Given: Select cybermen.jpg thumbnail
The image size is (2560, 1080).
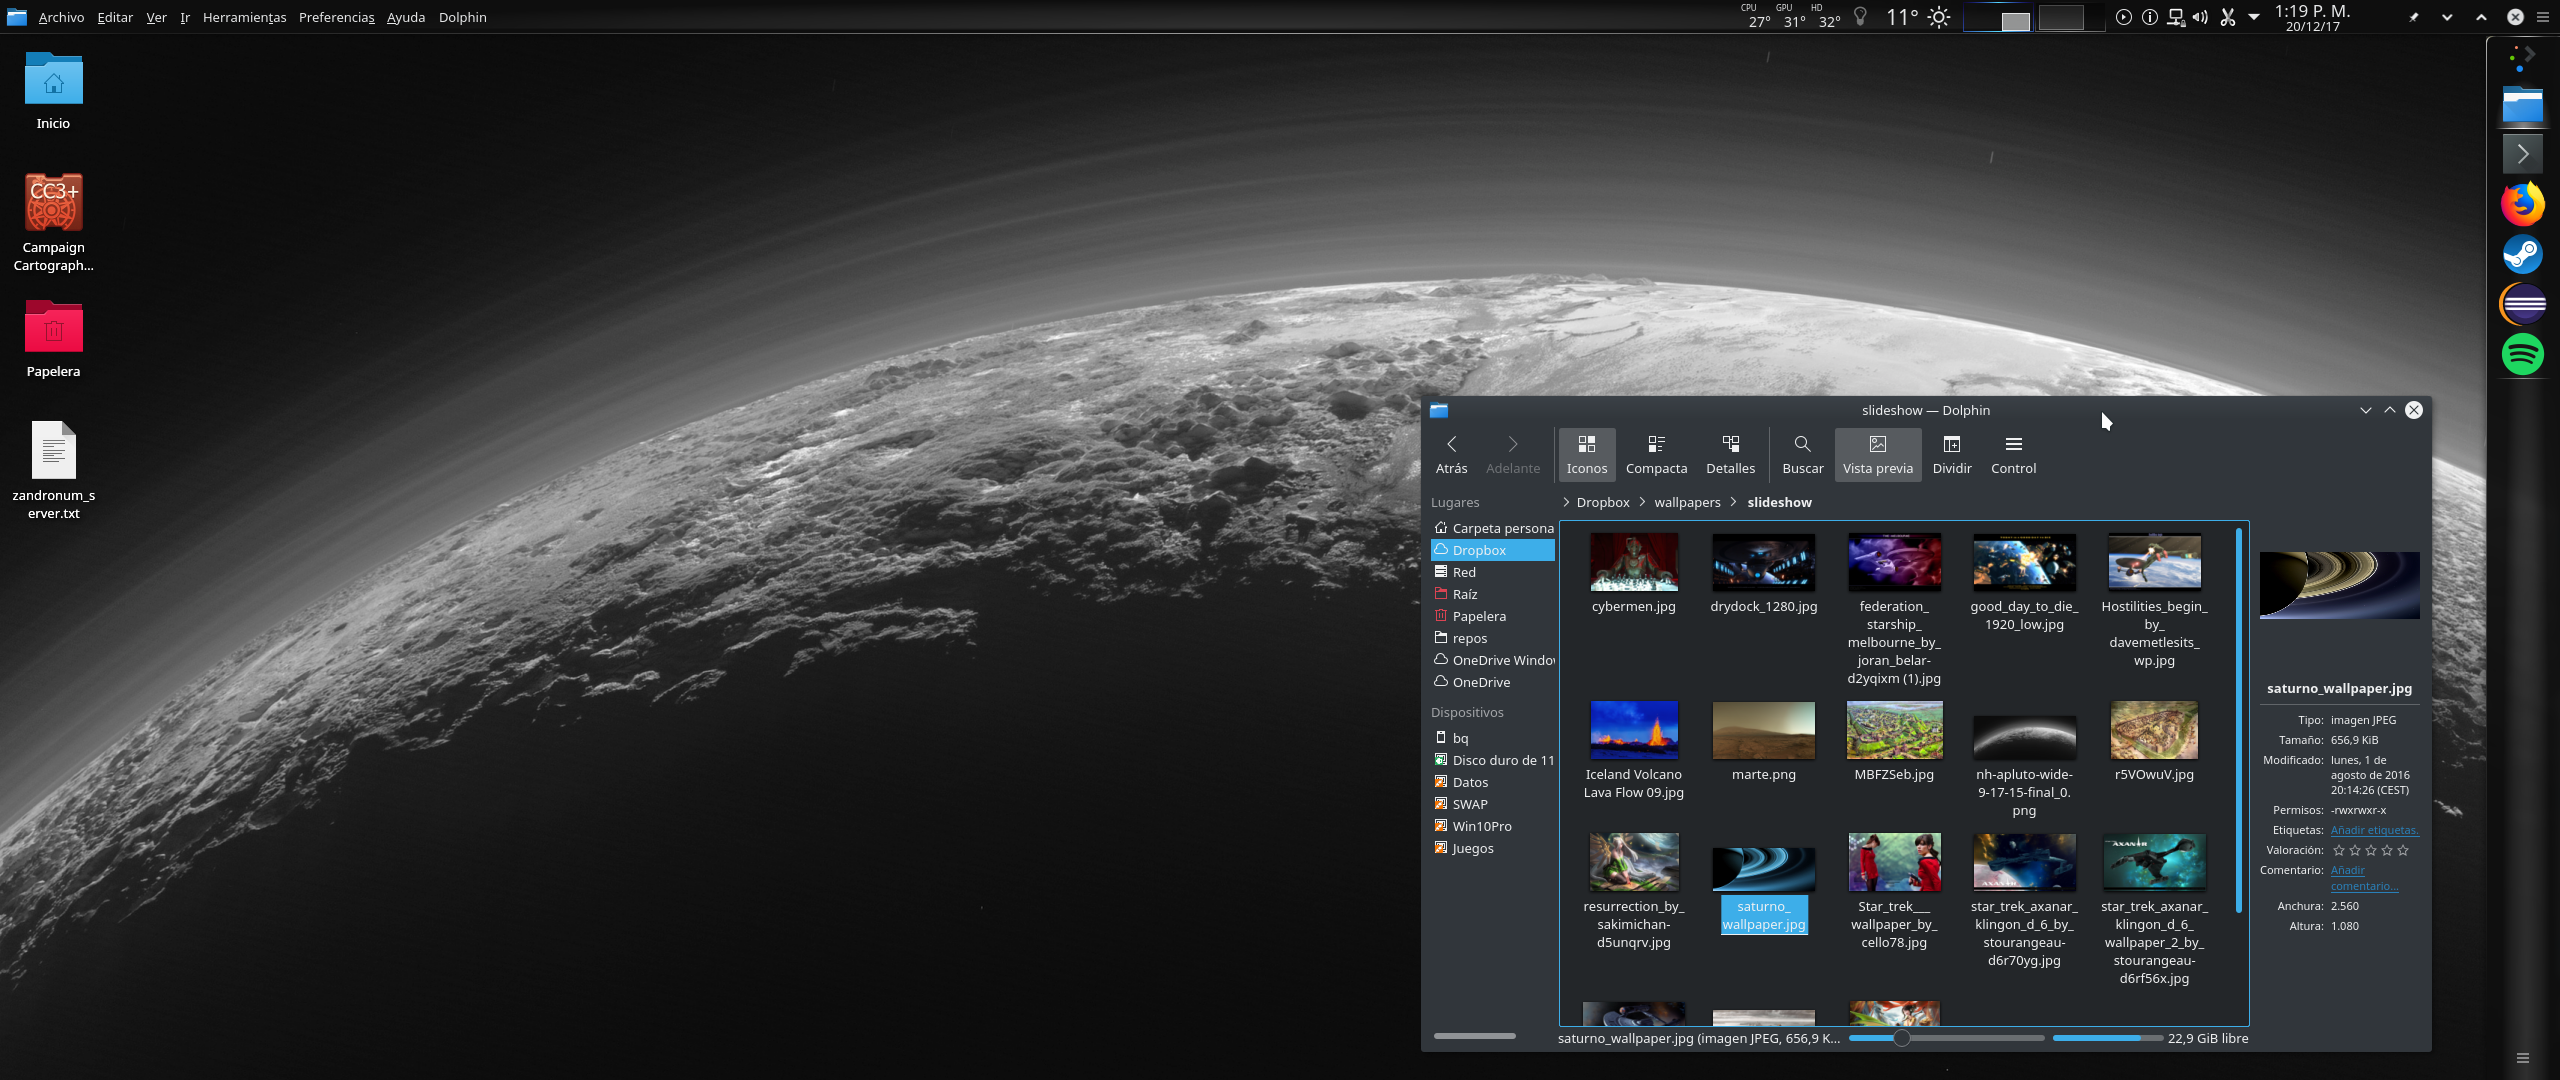Looking at the screenshot, I should pyautogui.click(x=1634, y=562).
